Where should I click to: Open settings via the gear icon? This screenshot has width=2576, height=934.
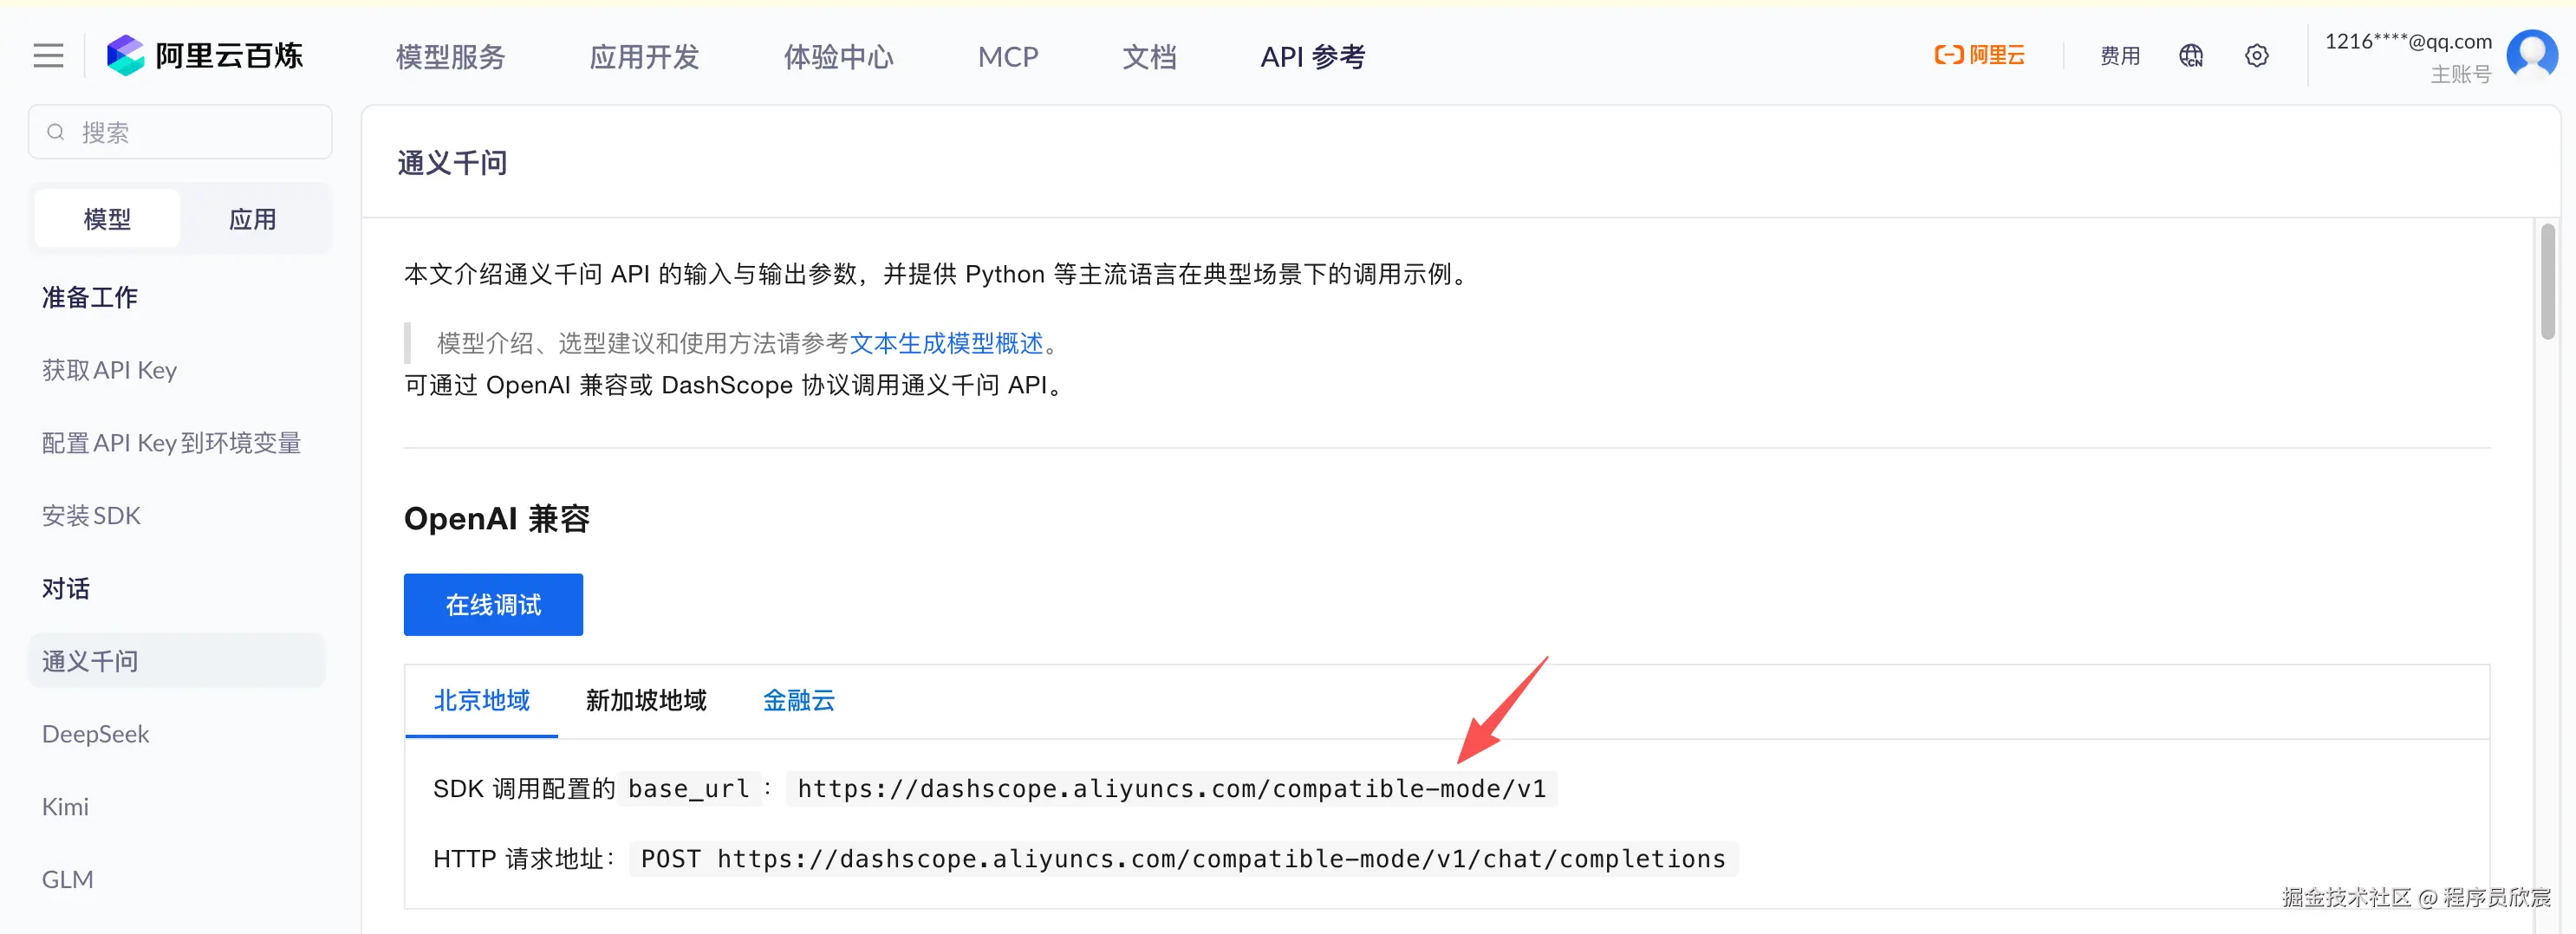pyautogui.click(x=2257, y=56)
